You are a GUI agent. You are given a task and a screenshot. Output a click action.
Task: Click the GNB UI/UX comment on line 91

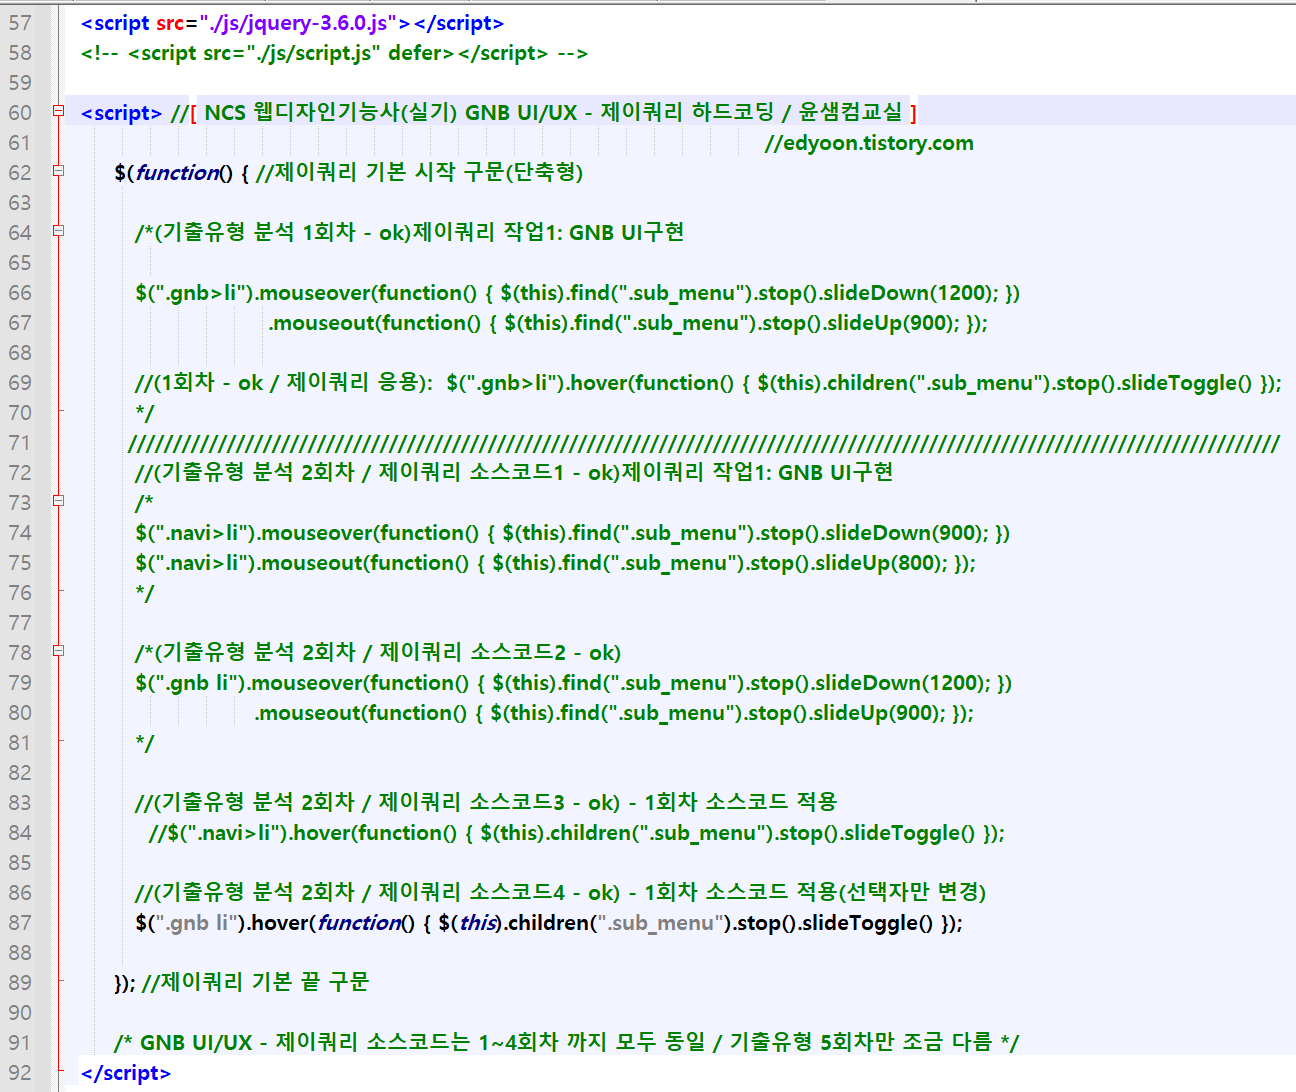tap(566, 1043)
